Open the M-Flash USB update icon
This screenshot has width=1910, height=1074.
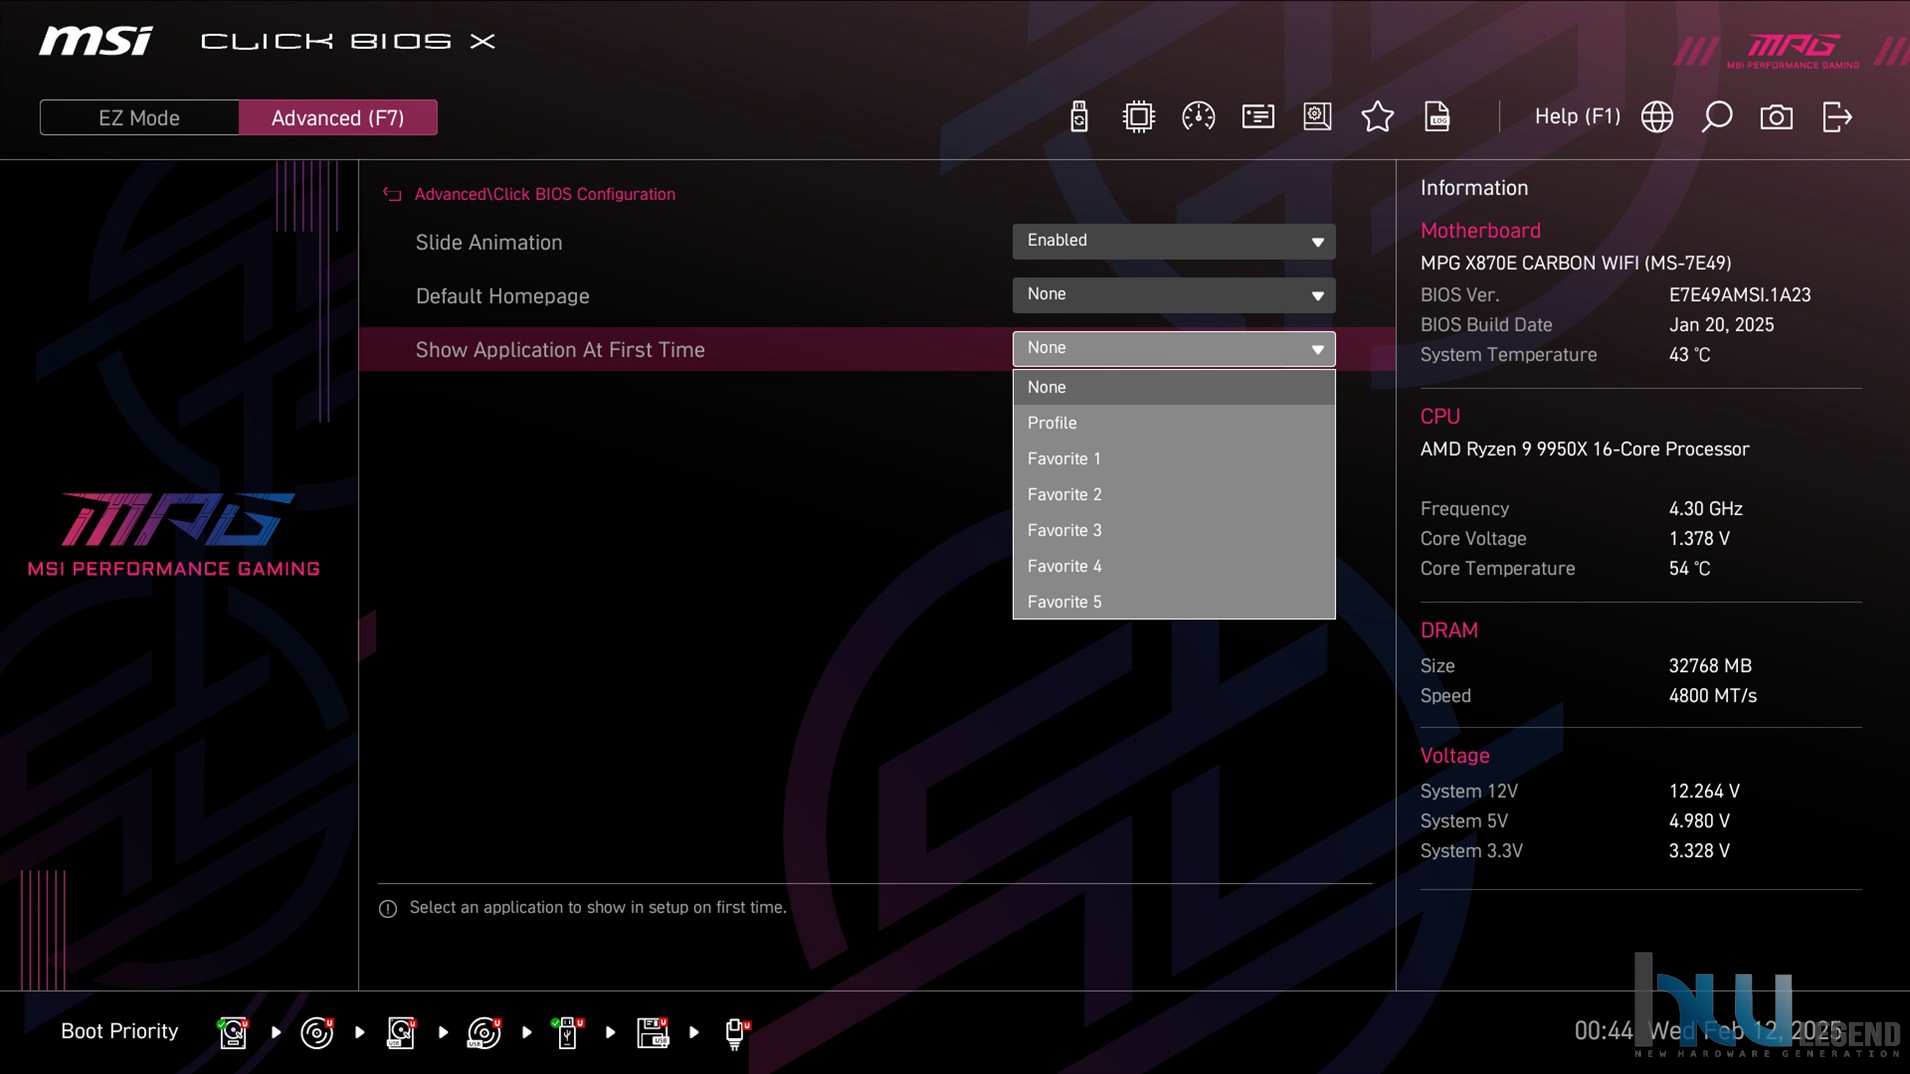(1078, 117)
